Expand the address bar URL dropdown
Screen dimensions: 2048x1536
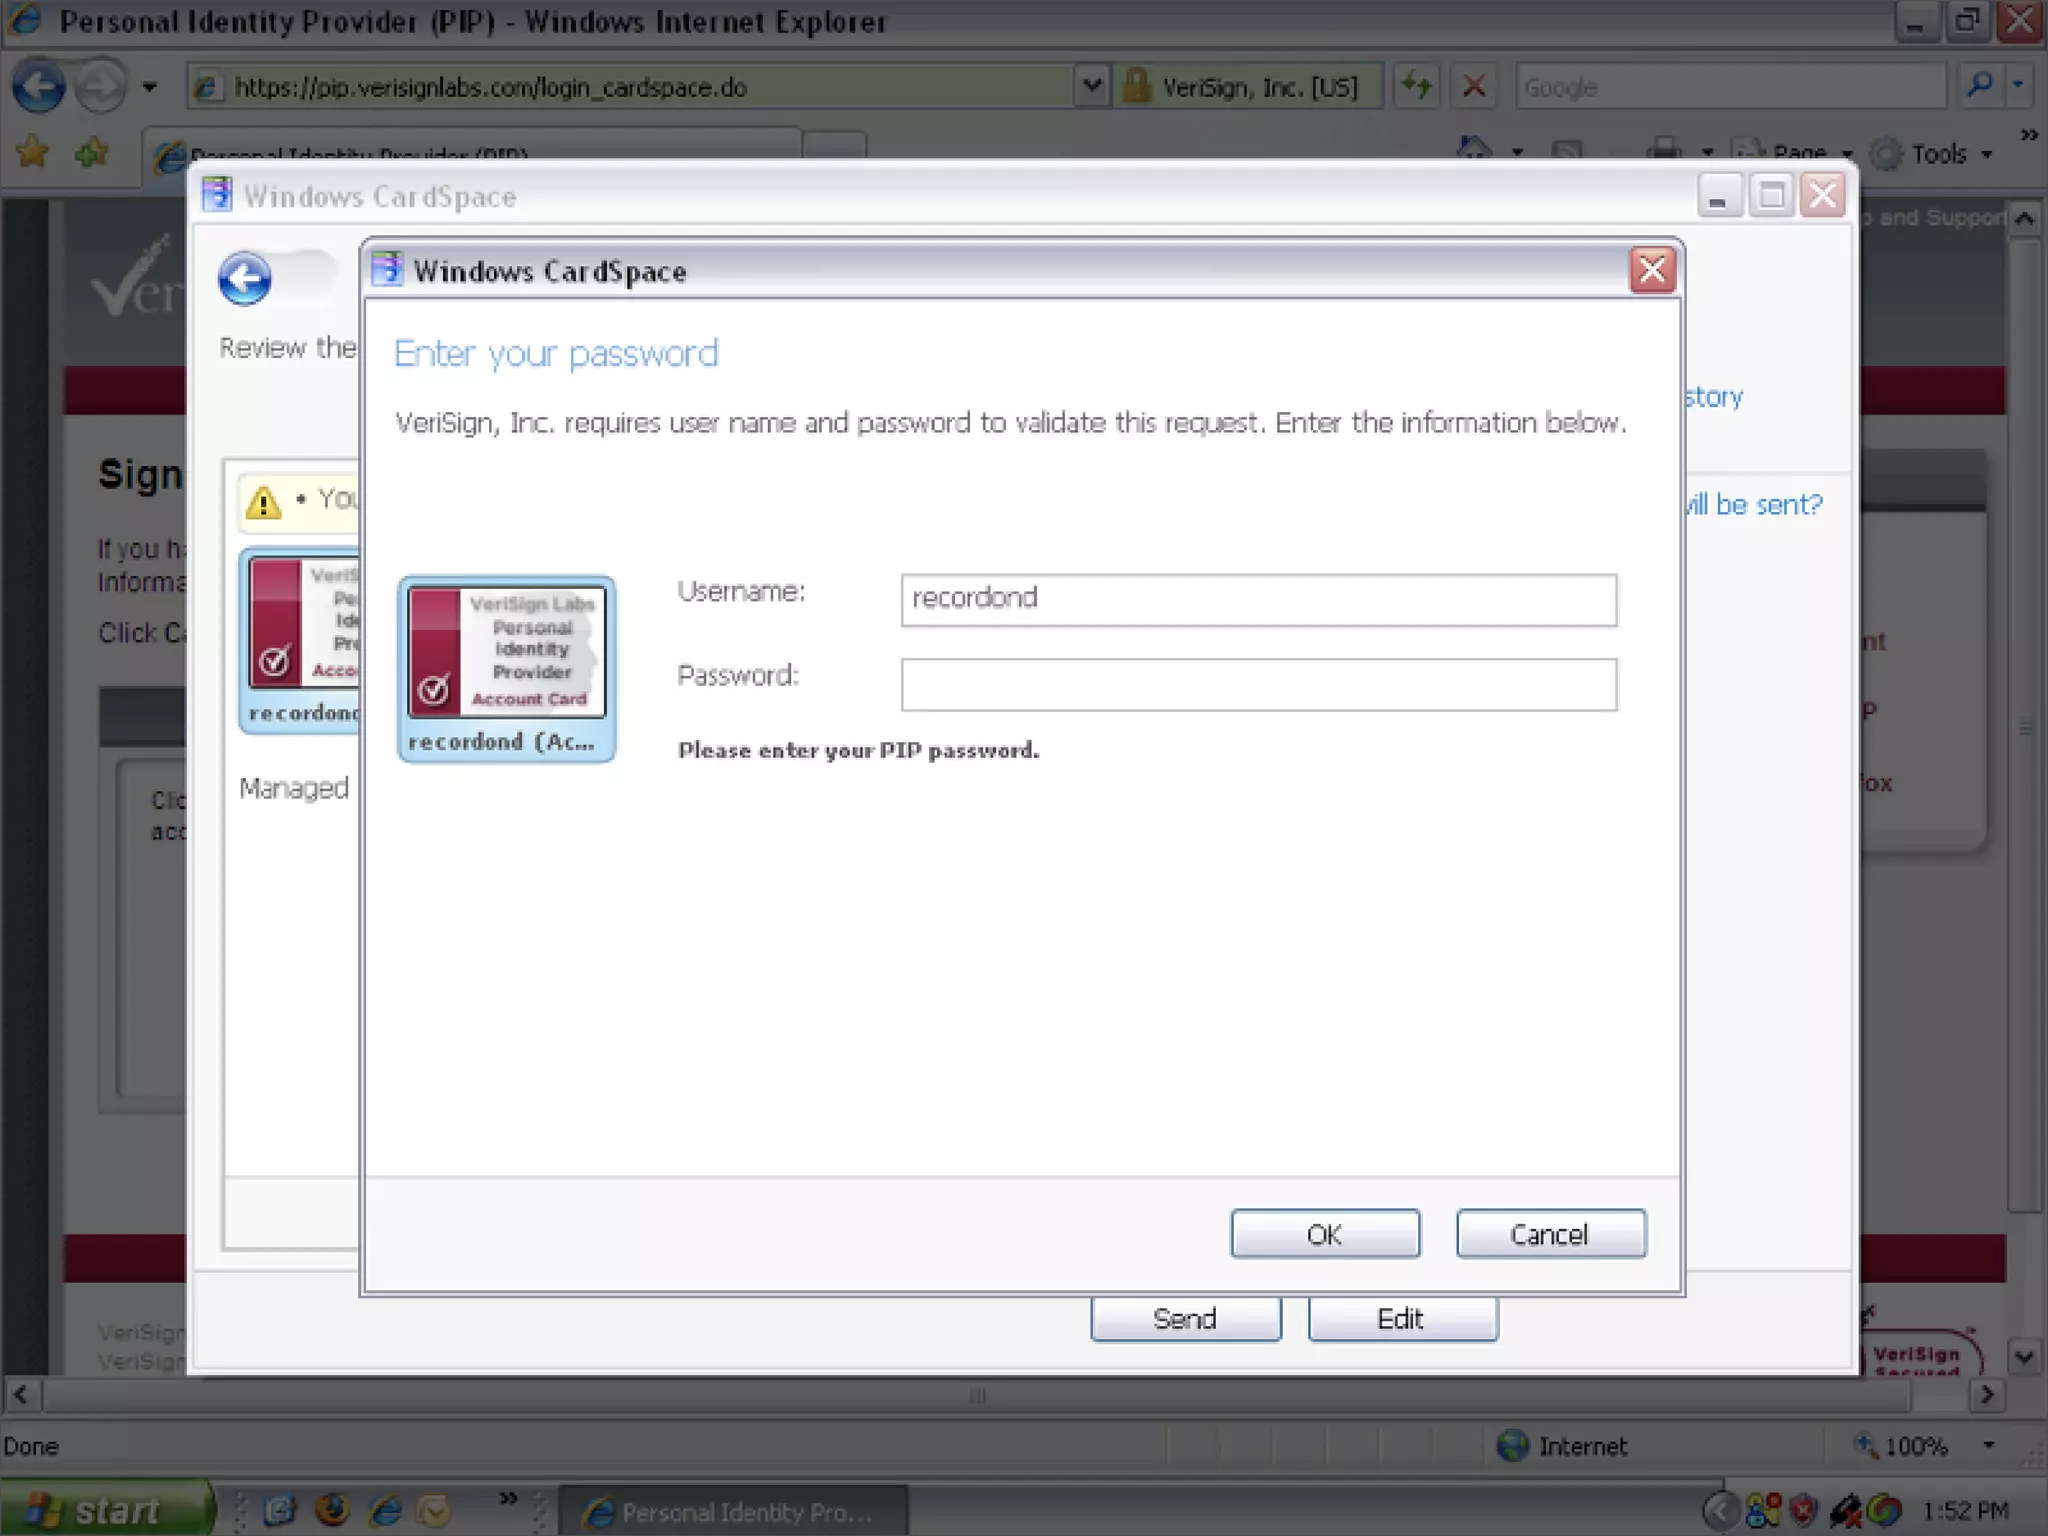(1091, 87)
